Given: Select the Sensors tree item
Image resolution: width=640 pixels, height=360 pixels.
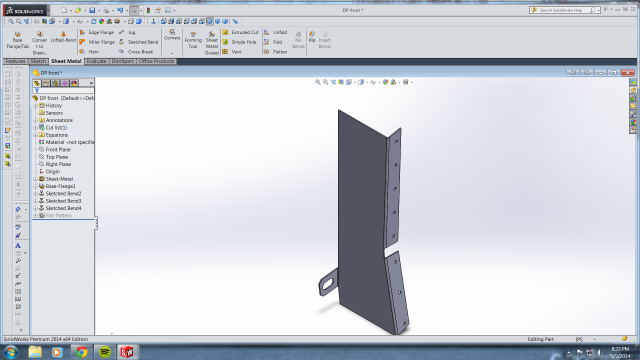Looking at the screenshot, I should (50, 113).
